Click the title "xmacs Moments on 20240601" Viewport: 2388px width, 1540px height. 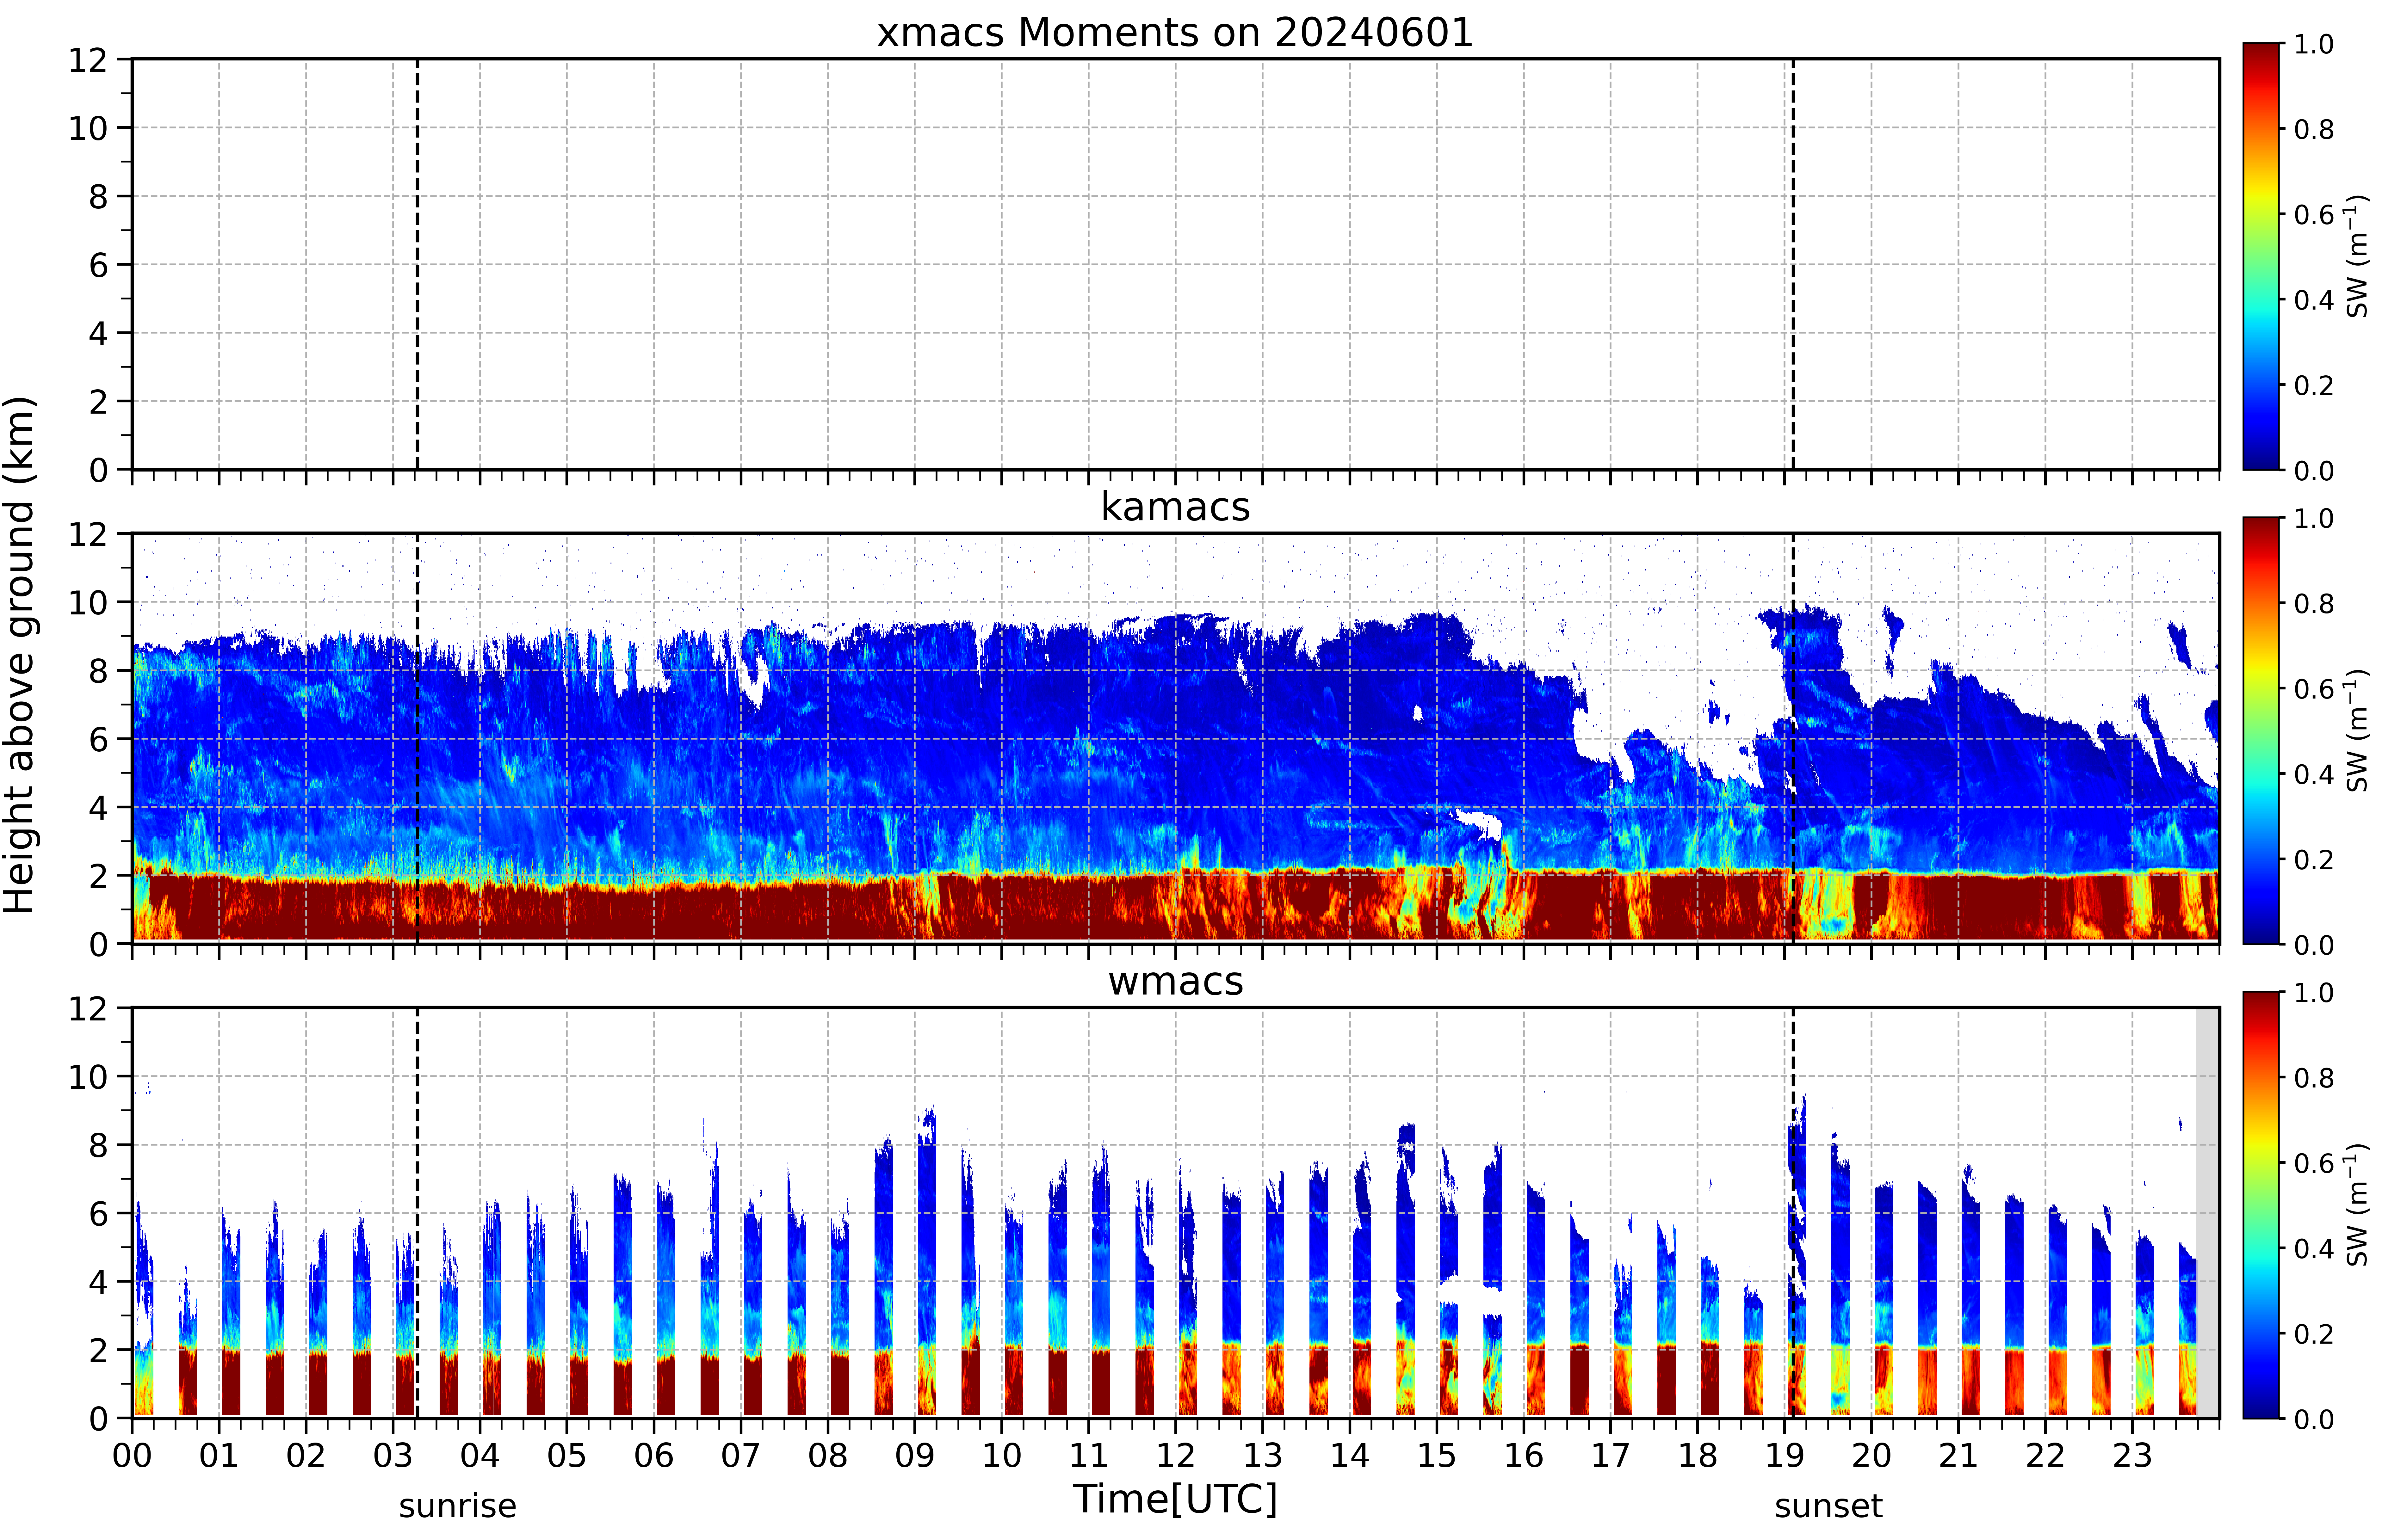click(x=1175, y=32)
